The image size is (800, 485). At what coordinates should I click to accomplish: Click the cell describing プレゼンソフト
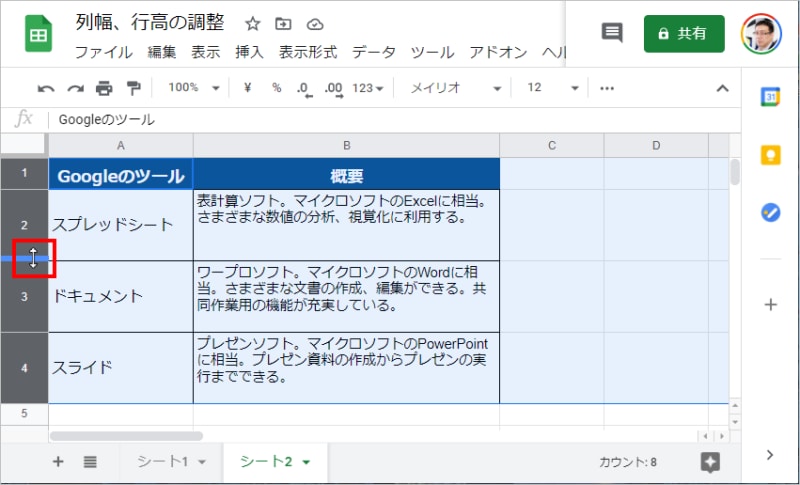tap(346, 368)
